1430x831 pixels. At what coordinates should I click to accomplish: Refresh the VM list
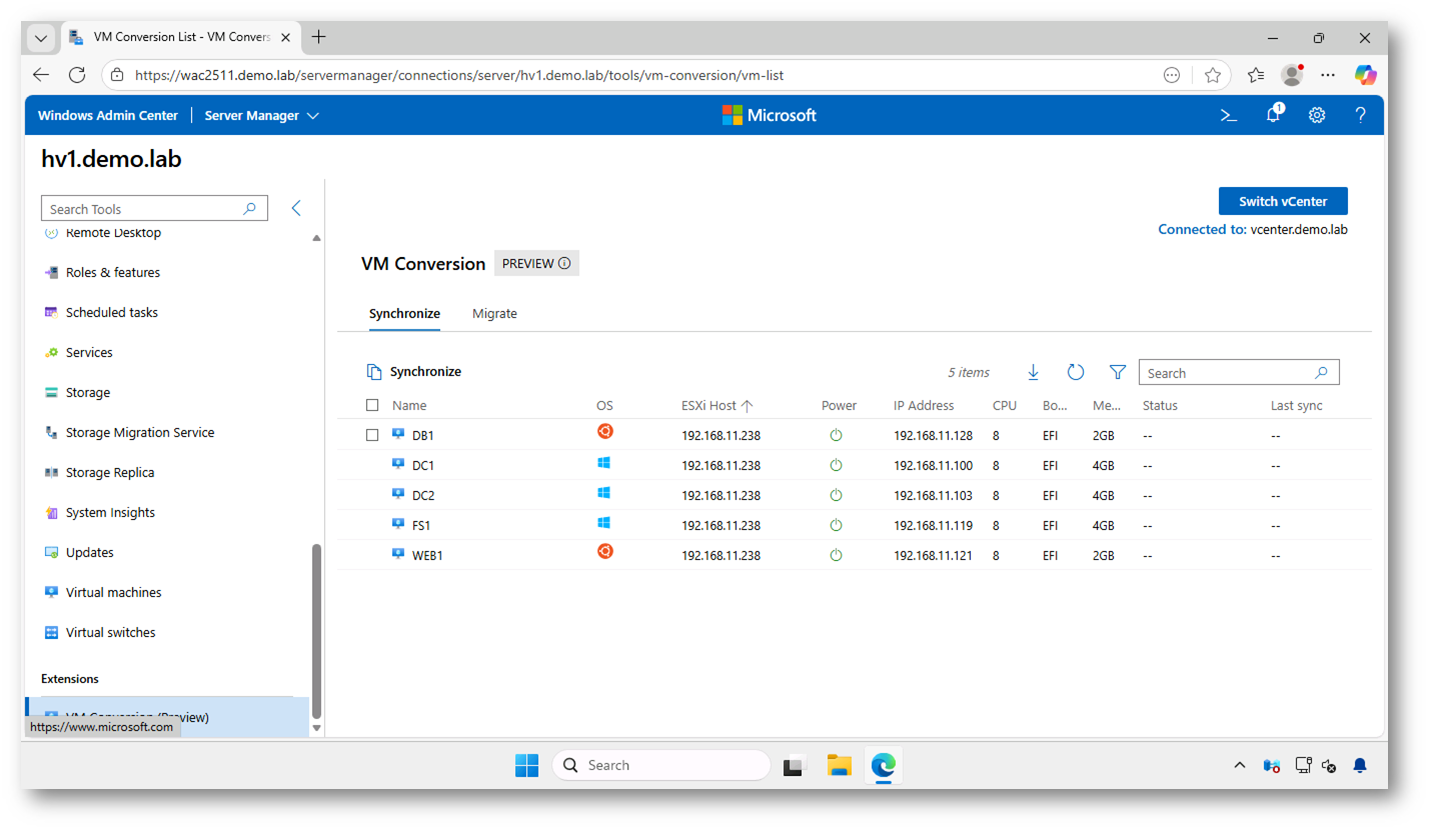coord(1075,372)
